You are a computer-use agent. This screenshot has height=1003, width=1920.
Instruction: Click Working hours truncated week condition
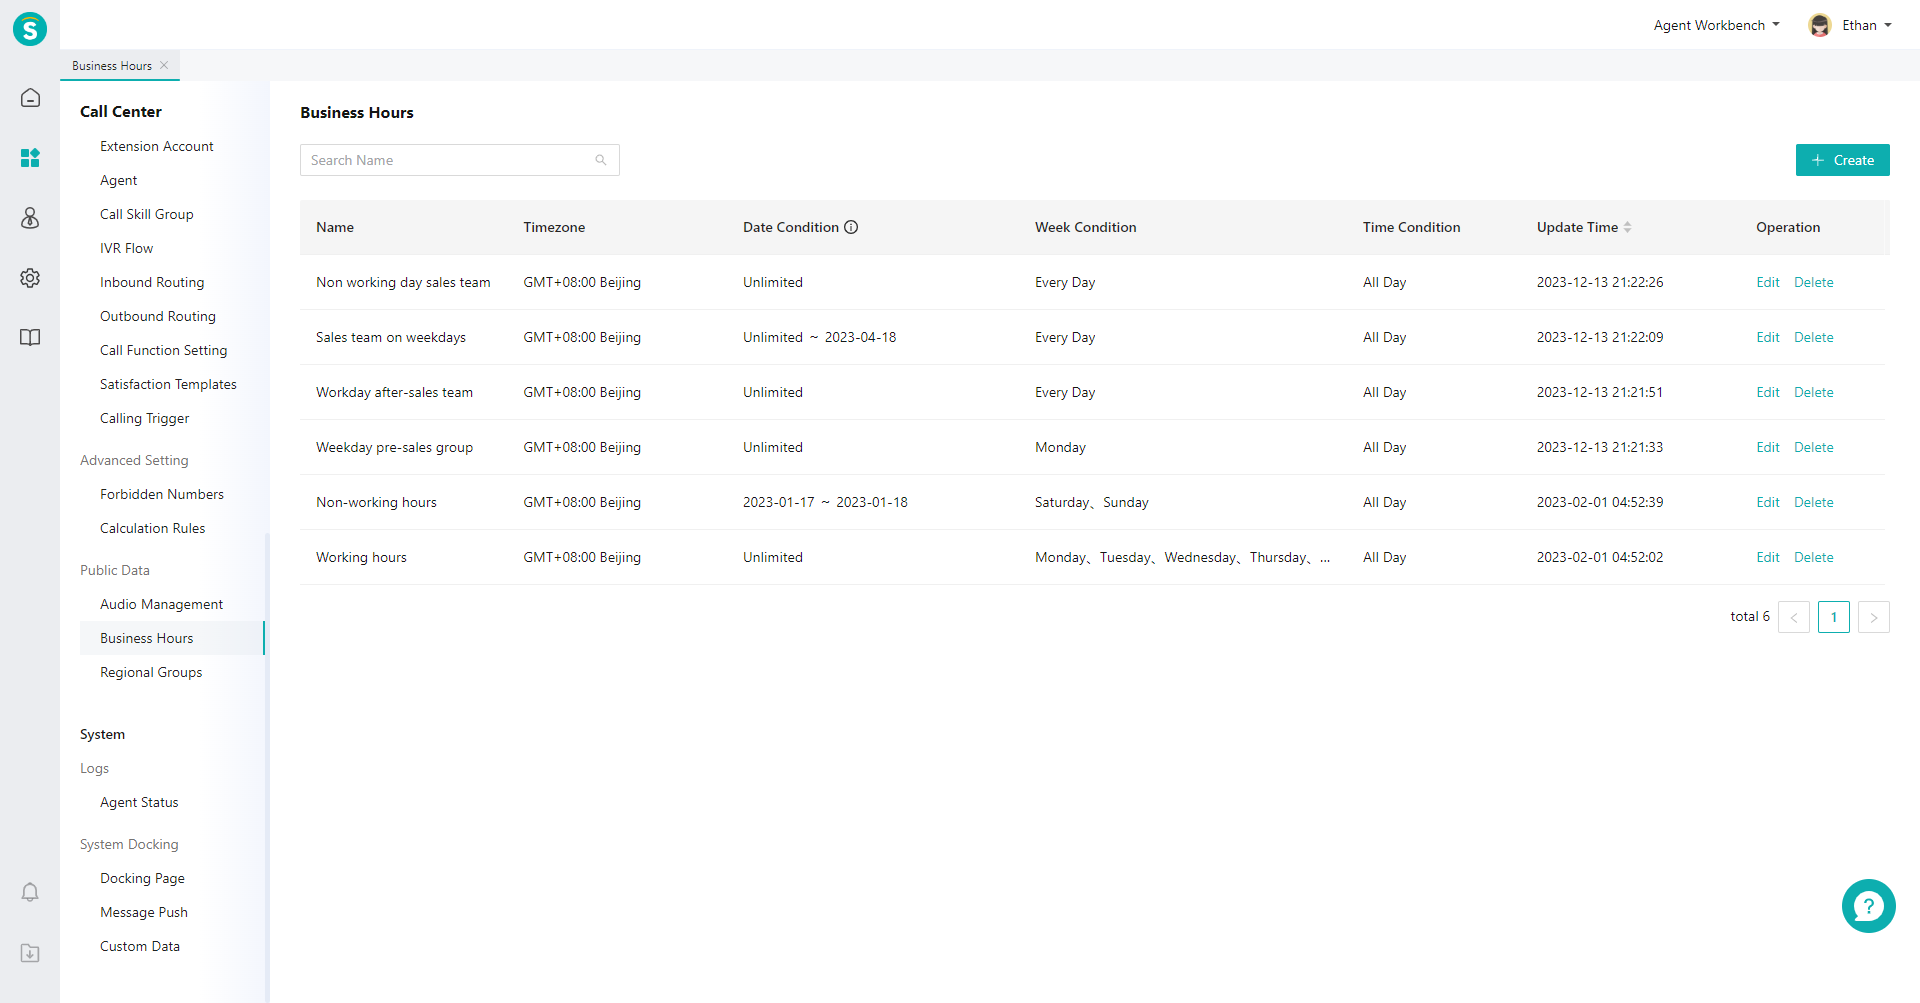tap(1183, 557)
